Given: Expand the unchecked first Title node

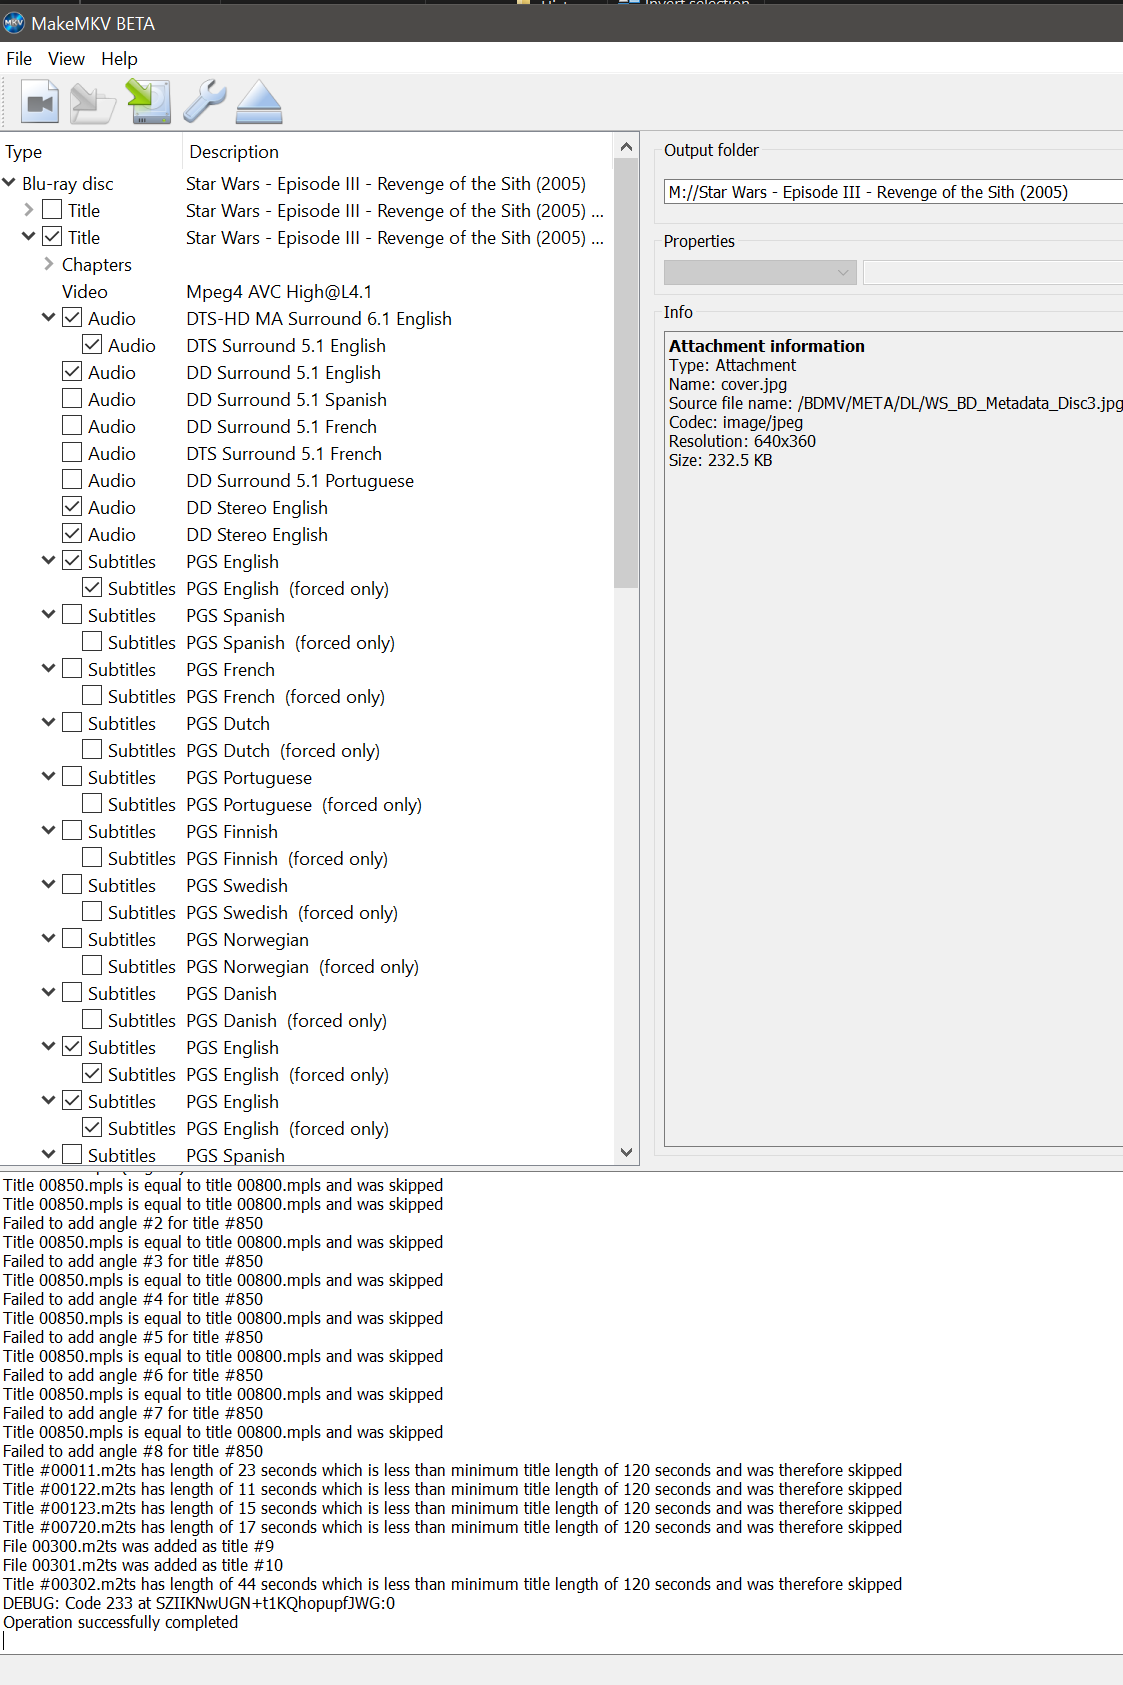Looking at the screenshot, I should 29,210.
